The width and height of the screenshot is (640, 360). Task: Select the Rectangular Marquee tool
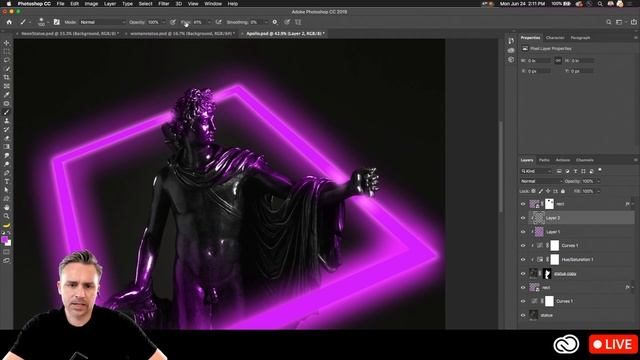[x=7, y=51]
